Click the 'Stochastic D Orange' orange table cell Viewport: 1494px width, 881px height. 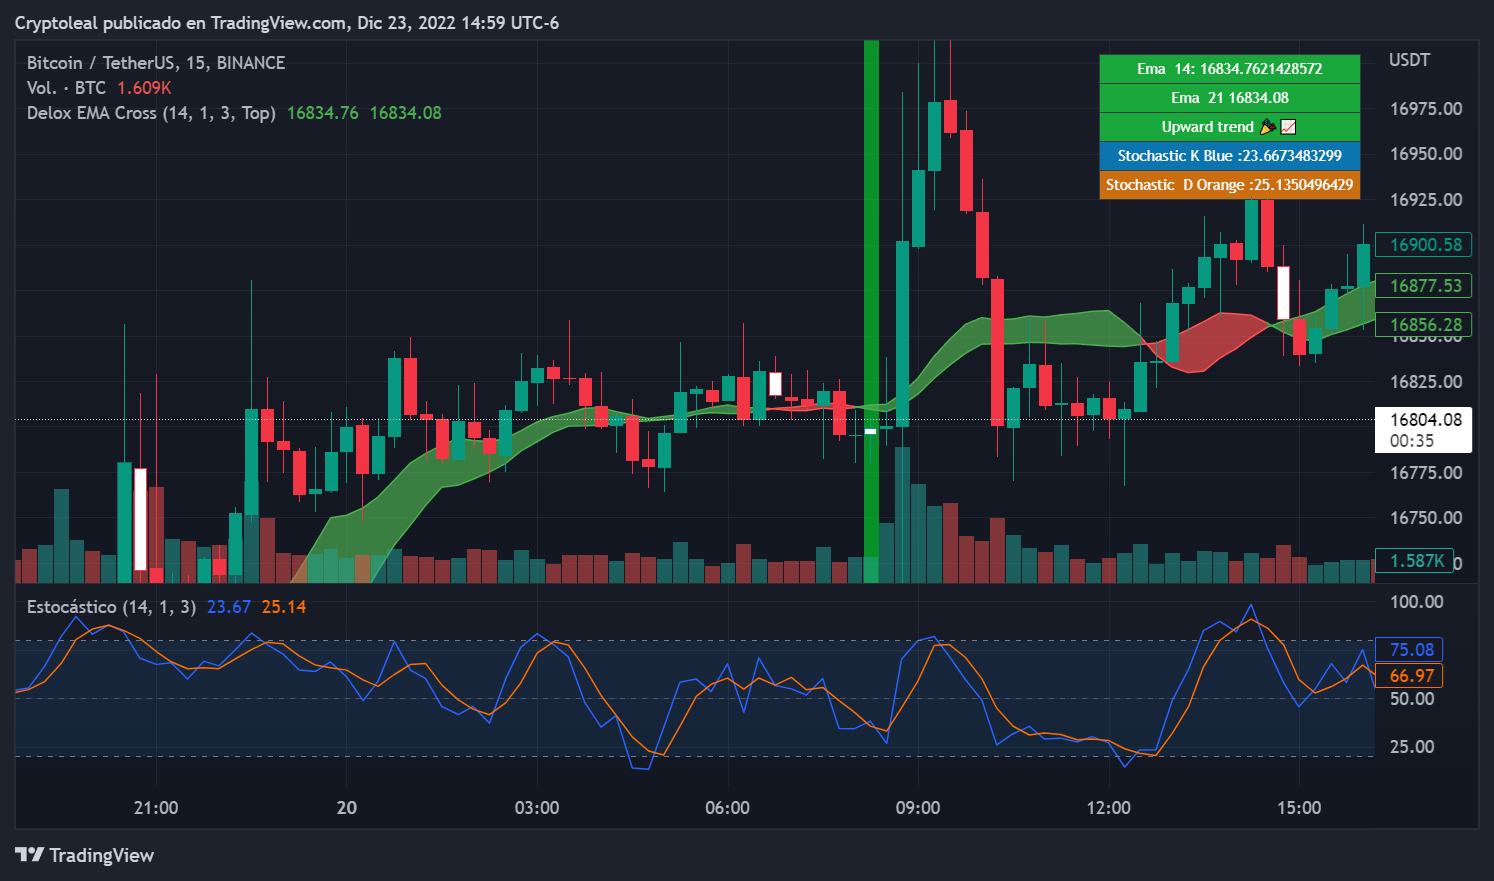[1229, 185]
